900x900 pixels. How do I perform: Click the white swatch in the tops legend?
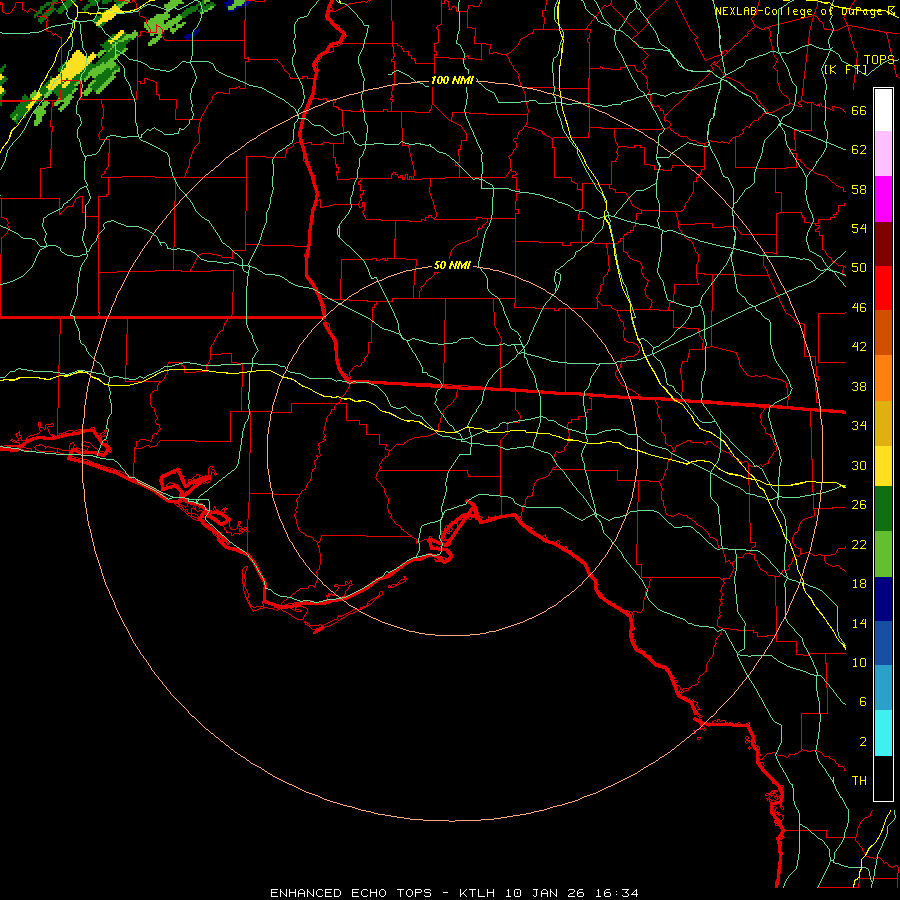click(x=883, y=110)
